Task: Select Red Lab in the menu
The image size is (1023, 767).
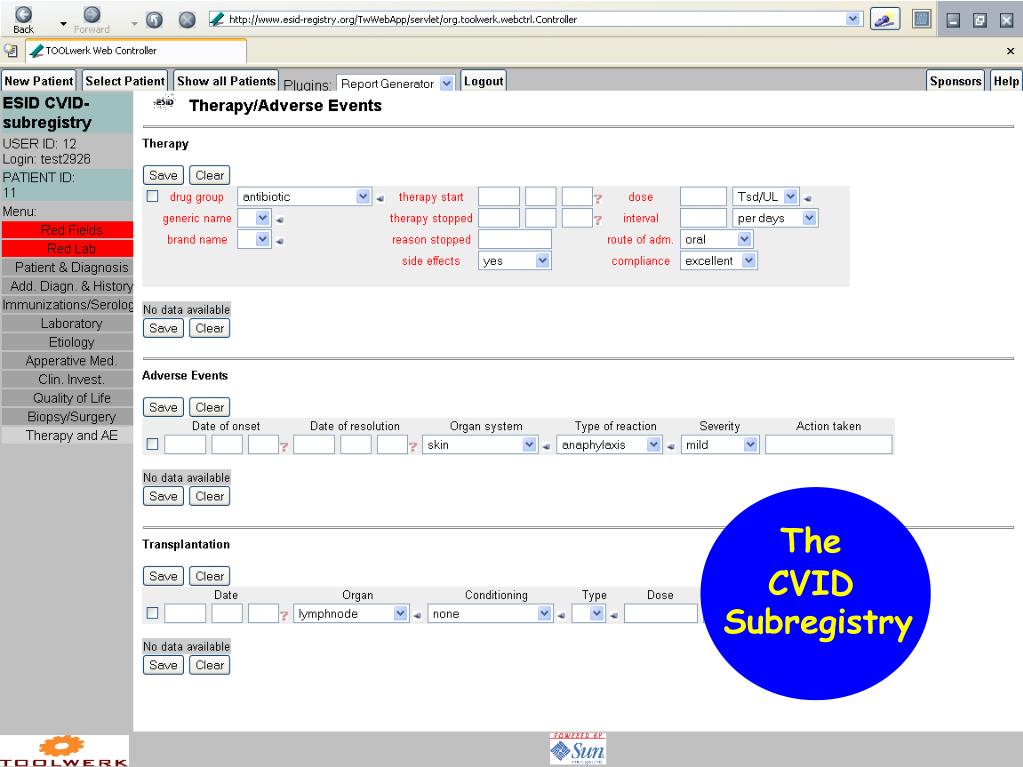Action: pos(68,248)
